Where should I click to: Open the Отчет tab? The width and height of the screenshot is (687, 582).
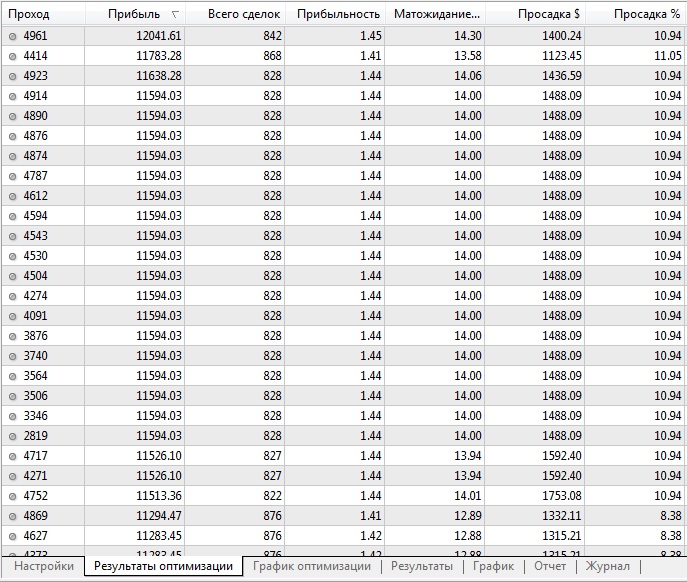550,566
